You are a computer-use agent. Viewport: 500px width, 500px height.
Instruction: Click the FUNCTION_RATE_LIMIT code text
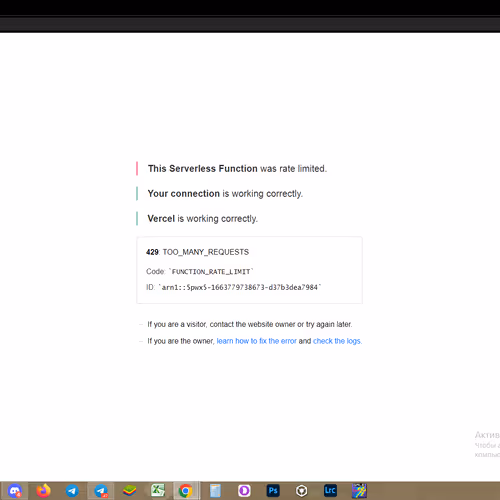pos(211,272)
